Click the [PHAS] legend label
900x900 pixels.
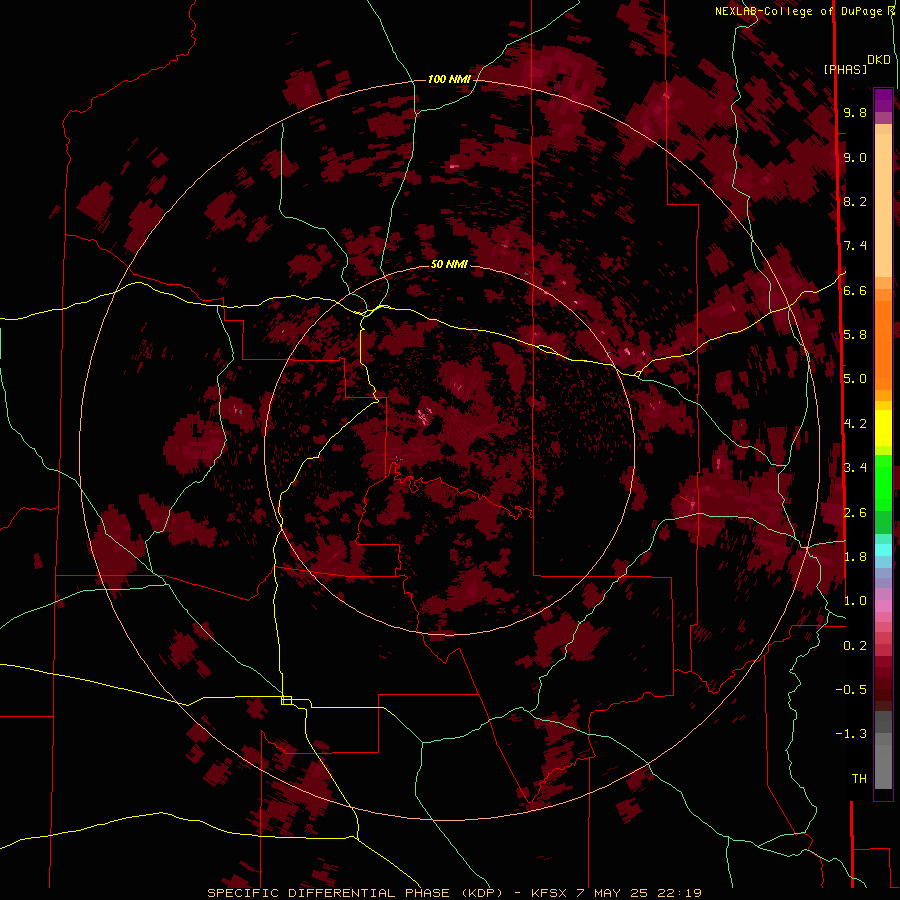[845, 69]
